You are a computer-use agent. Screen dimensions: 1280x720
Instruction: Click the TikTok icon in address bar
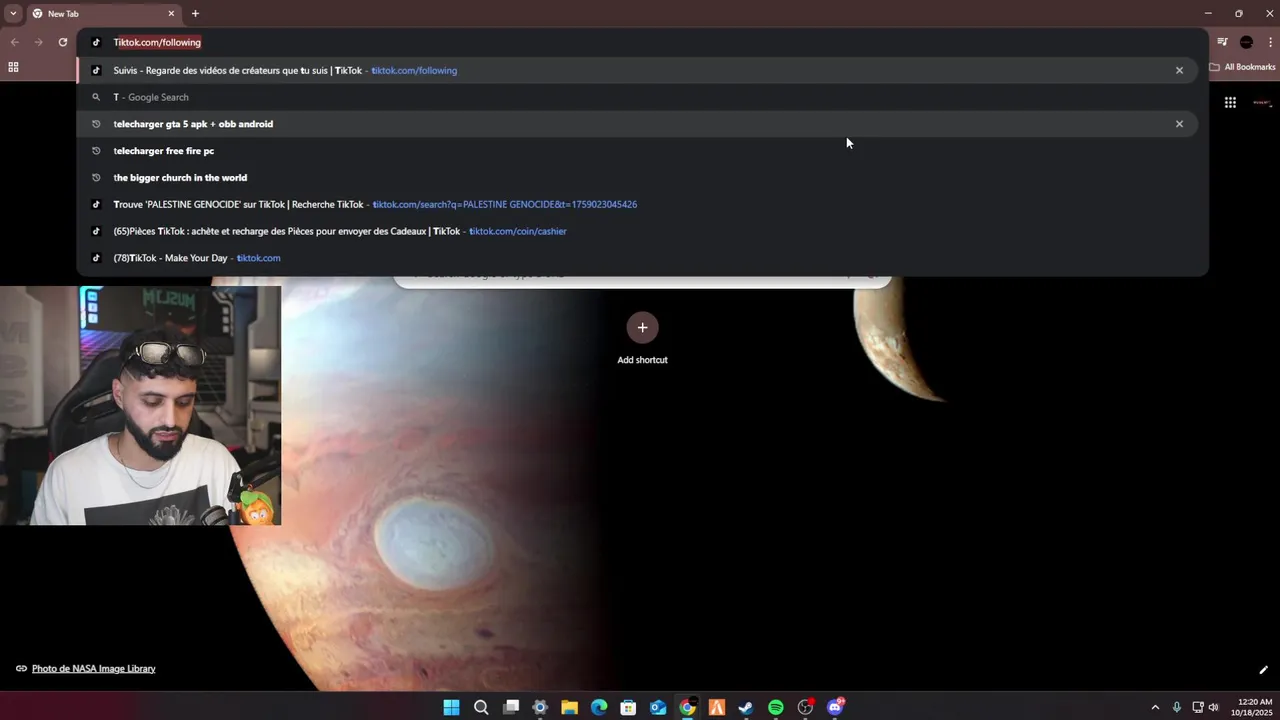[96, 42]
